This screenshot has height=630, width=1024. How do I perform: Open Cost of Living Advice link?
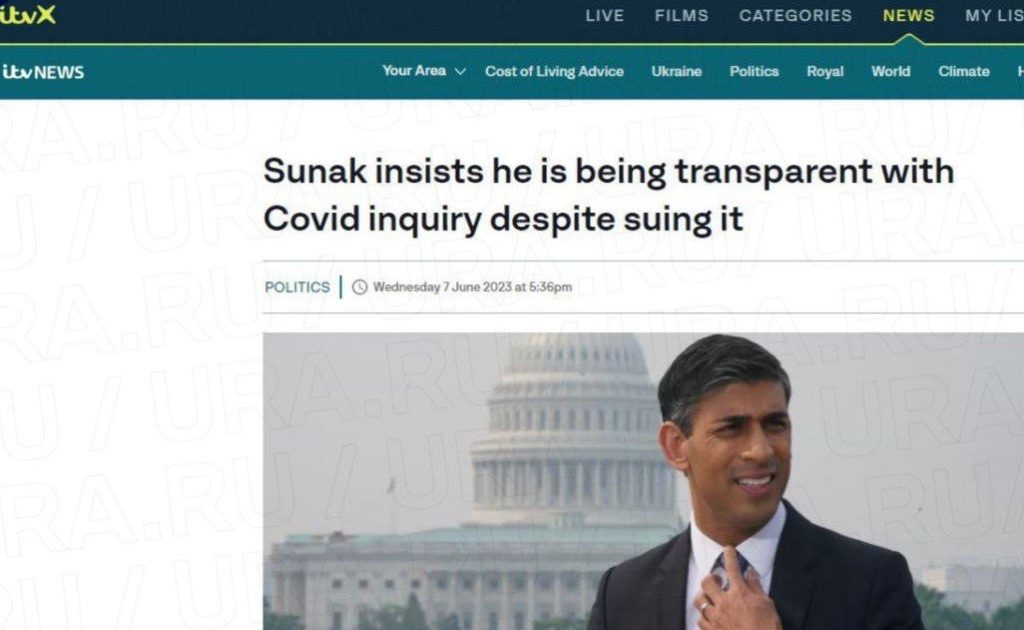pos(554,71)
